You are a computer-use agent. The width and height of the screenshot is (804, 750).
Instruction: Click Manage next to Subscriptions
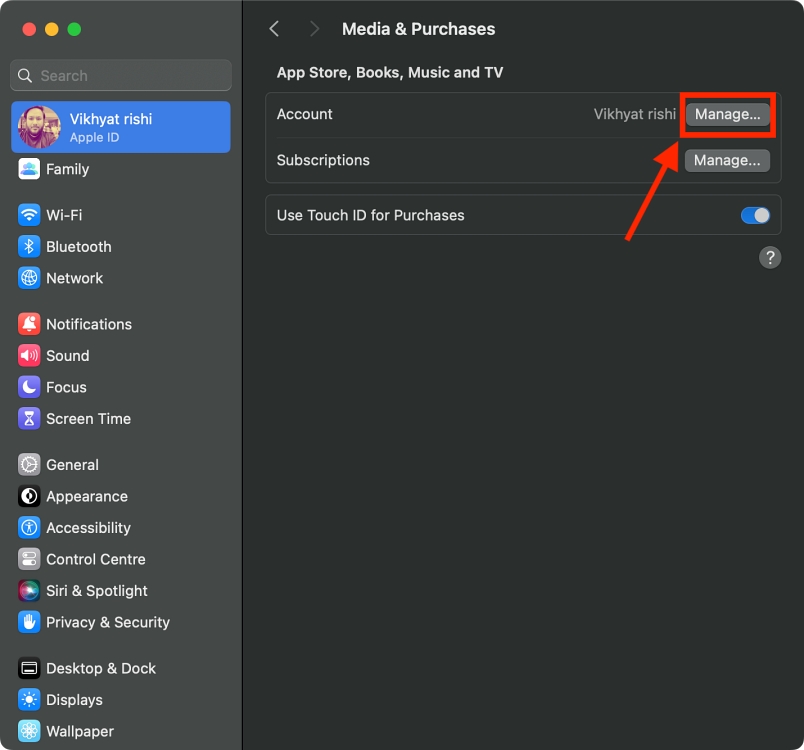[727, 160]
